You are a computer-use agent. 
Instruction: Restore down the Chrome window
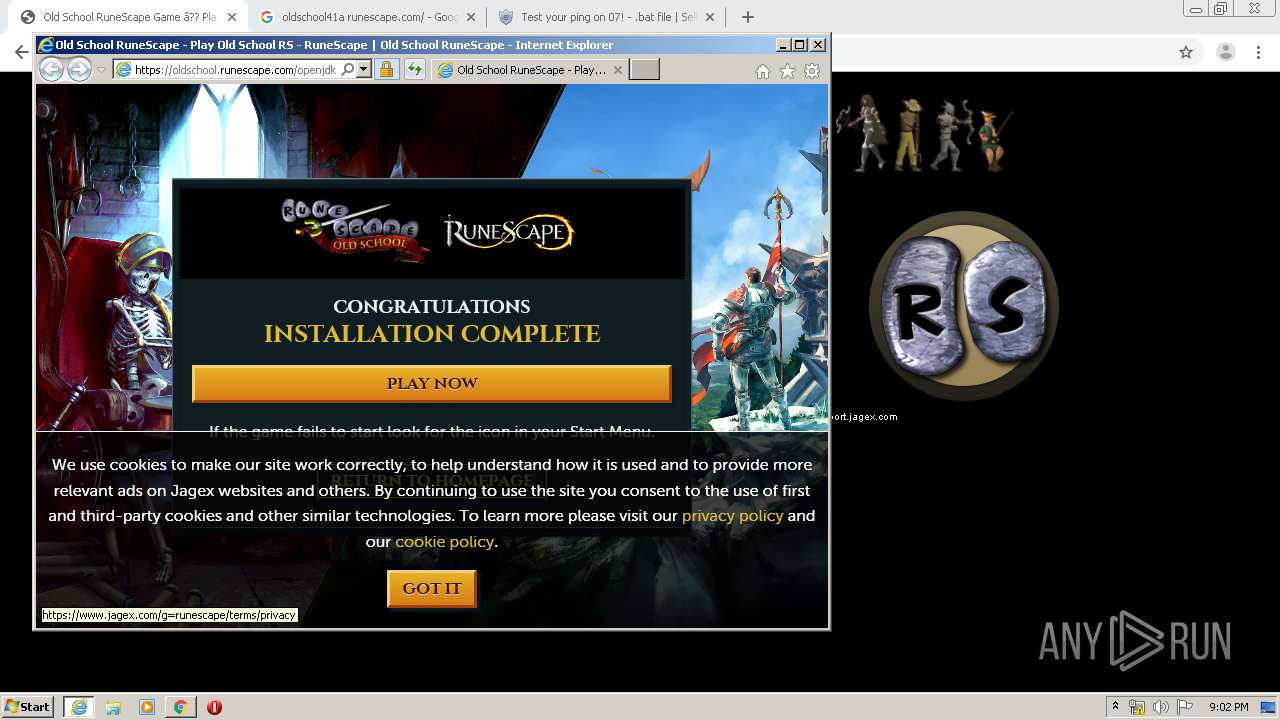coord(1221,9)
